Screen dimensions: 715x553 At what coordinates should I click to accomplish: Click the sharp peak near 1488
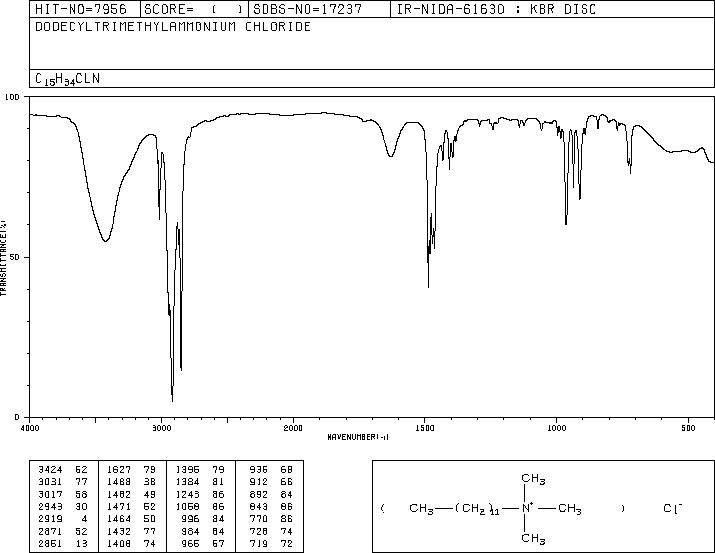pos(428,285)
